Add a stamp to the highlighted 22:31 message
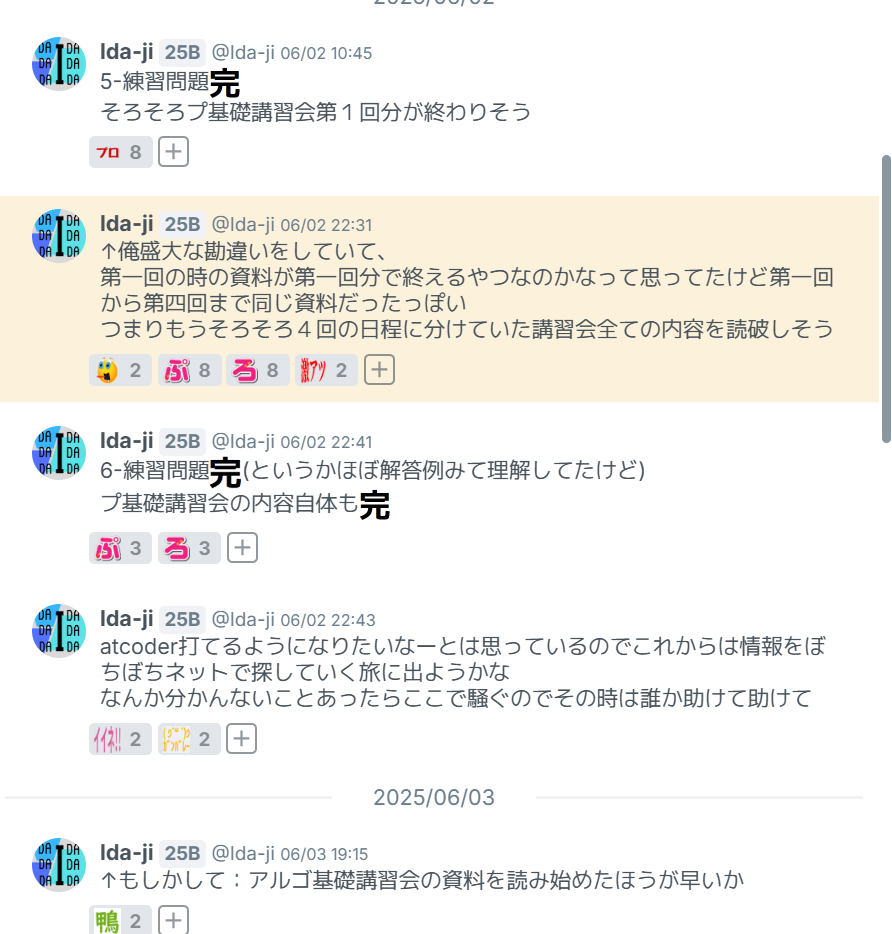Image resolution: width=892 pixels, height=934 pixels. pos(380,370)
